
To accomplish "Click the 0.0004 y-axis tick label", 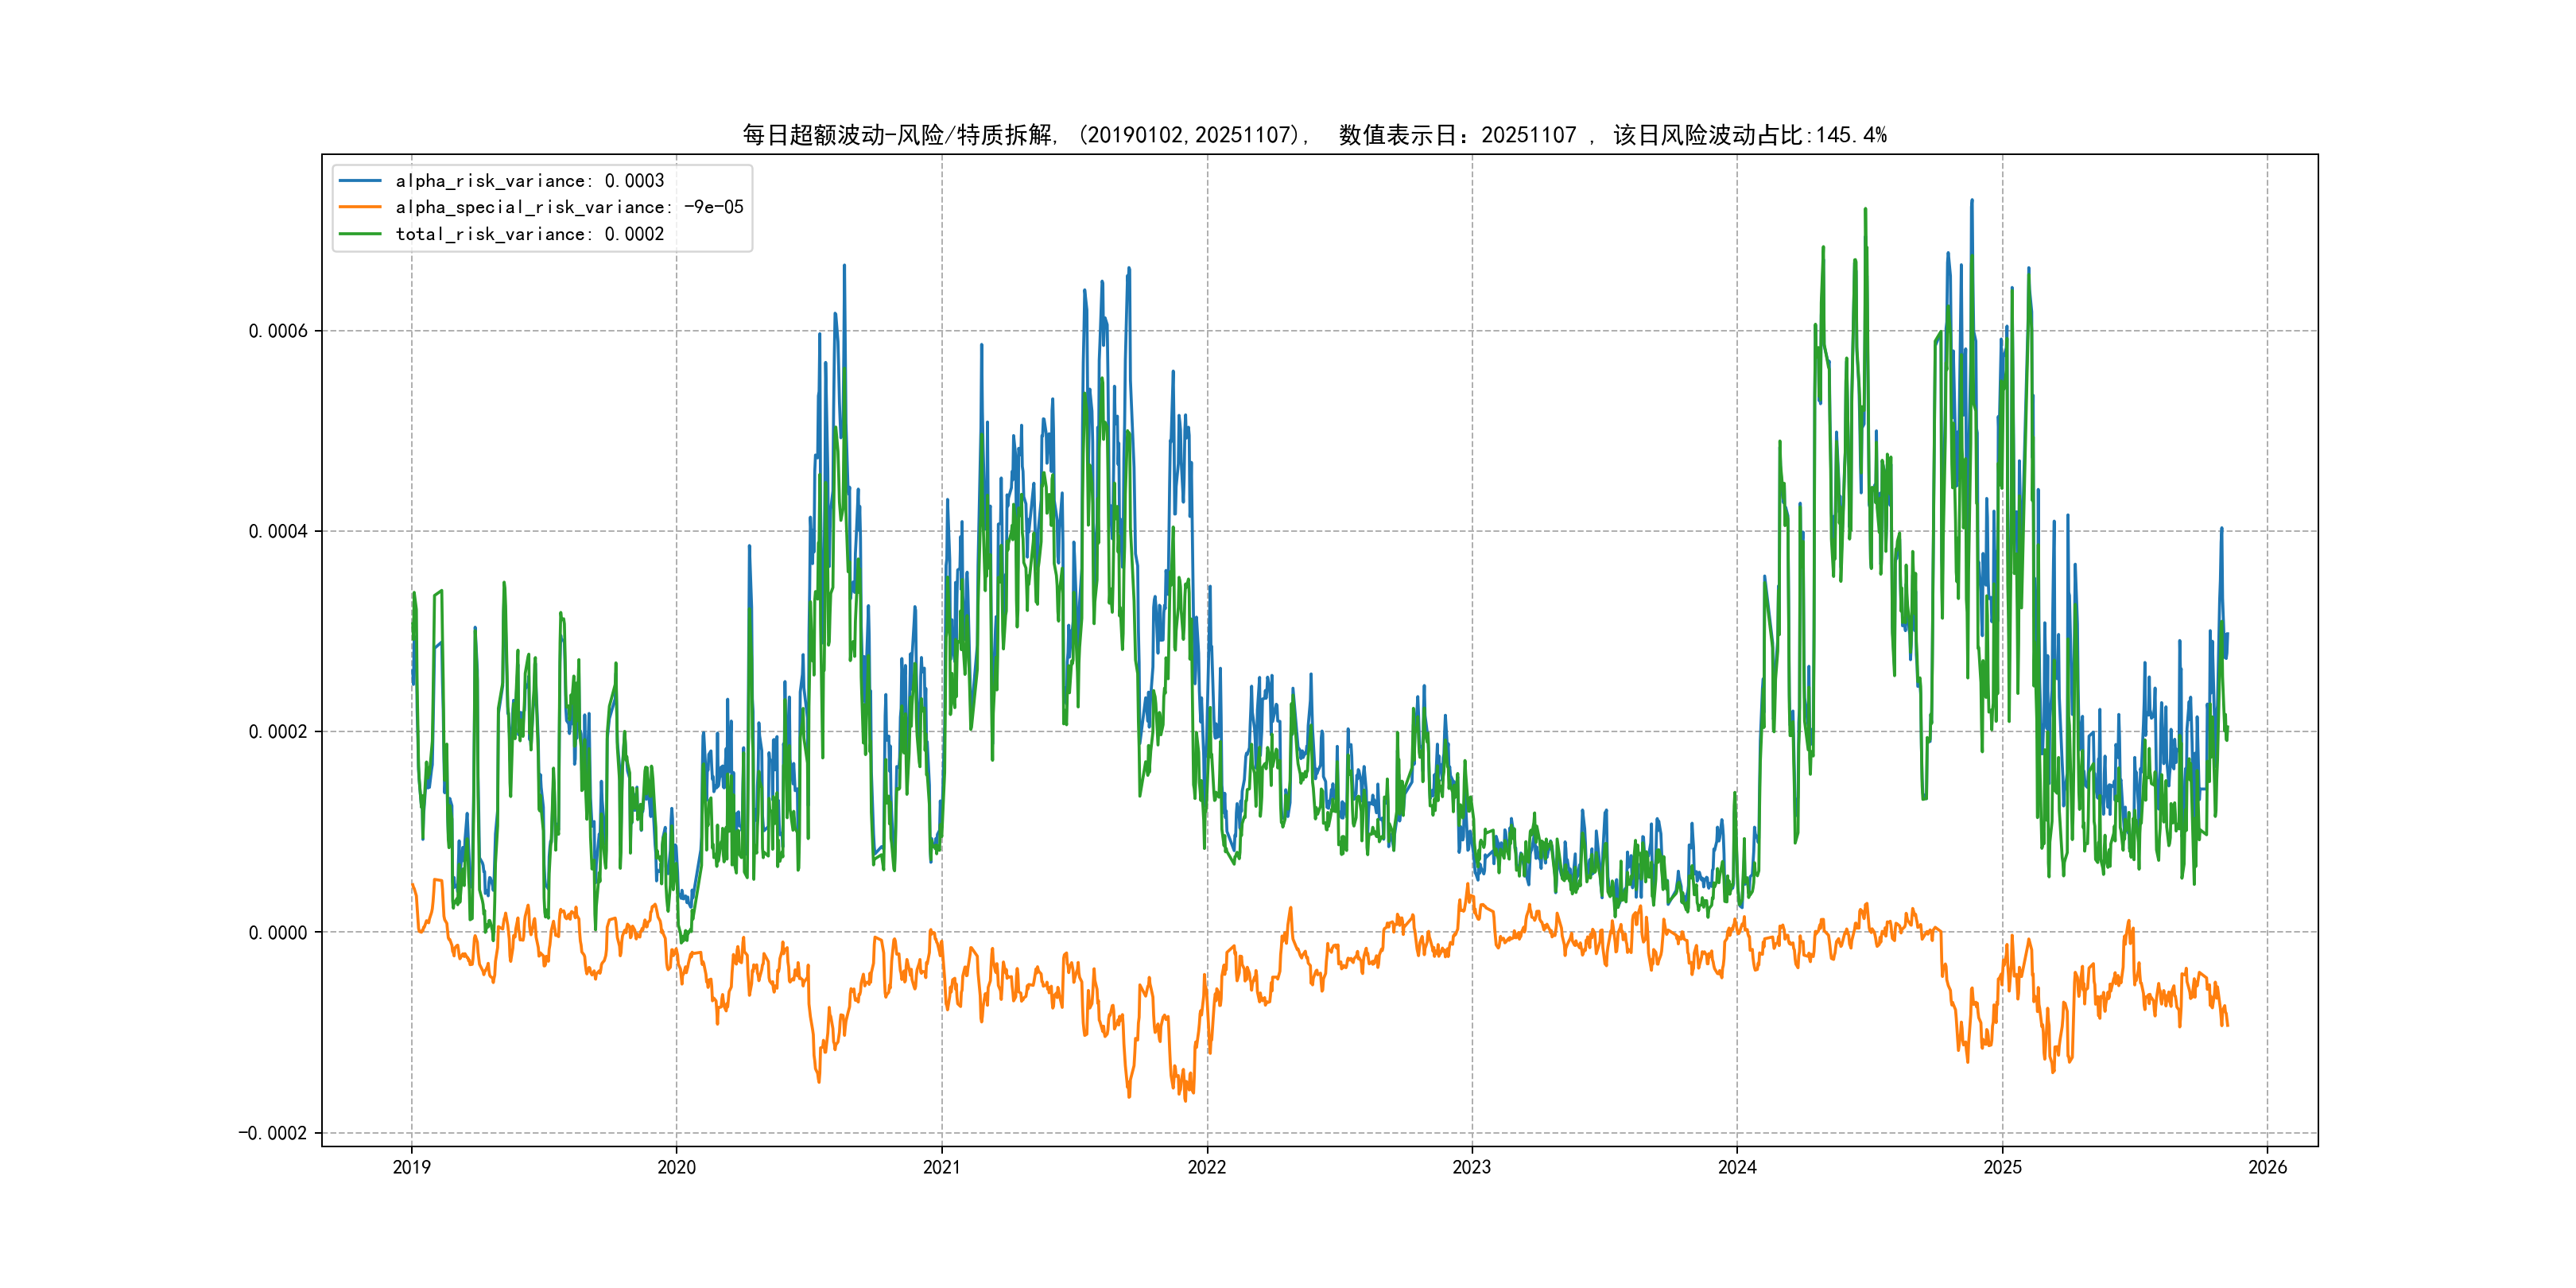I will click(x=278, y=531).
